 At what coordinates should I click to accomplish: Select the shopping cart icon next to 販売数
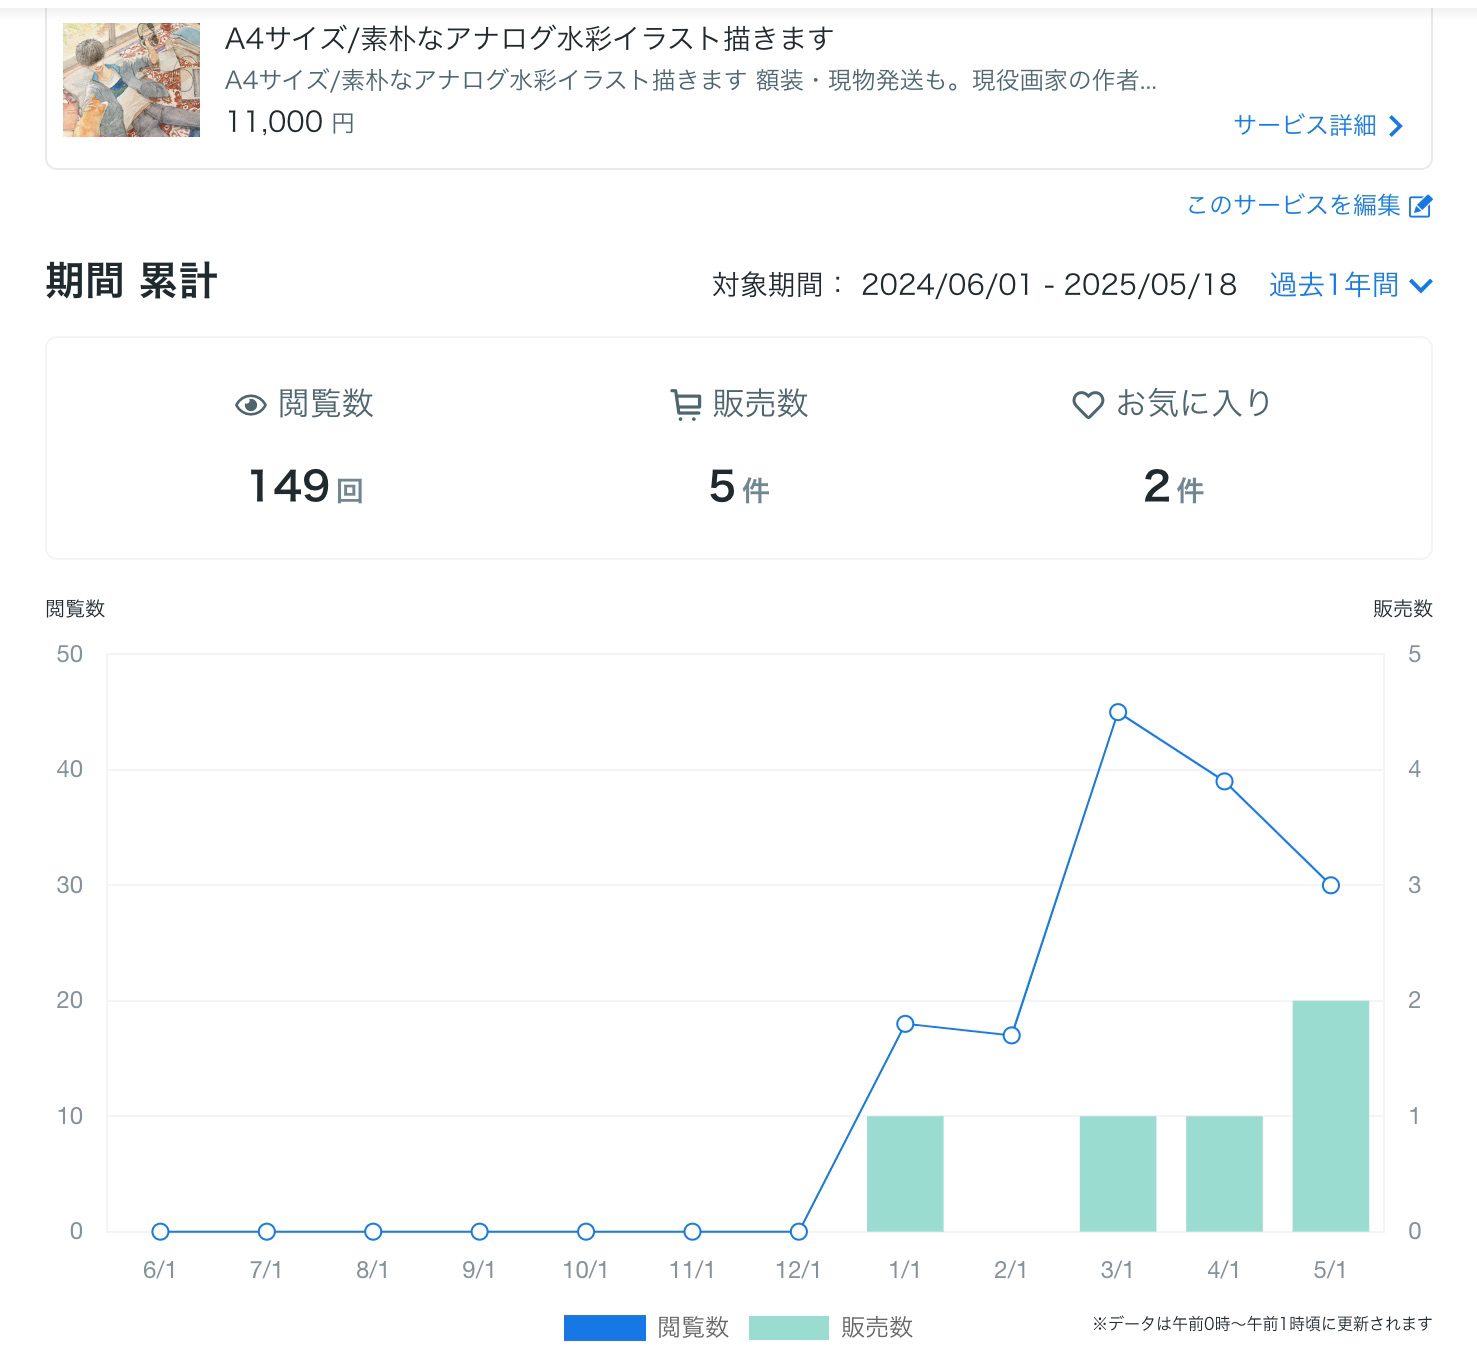click(x=684, y=404)
